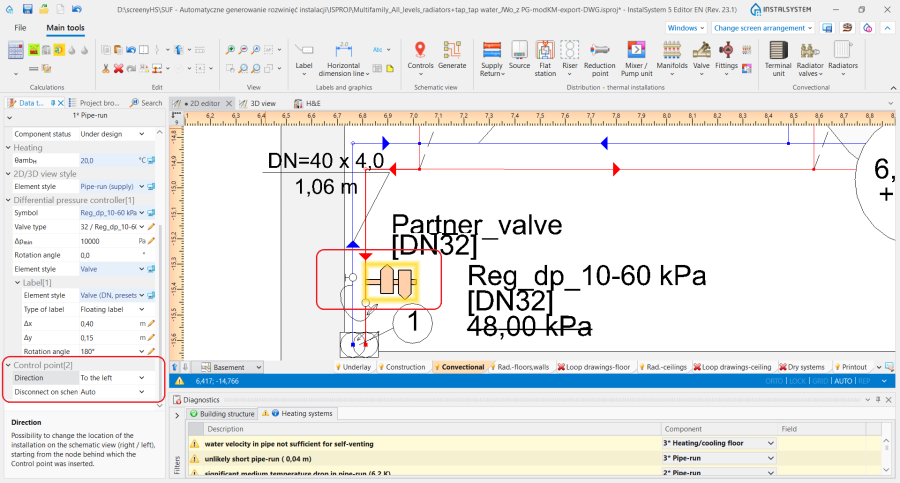Image resolution: width=900 pixels, height=483 pixels.
Task: Click the level-up arrow icon beside Basement
Action: (x=175, y=367)
